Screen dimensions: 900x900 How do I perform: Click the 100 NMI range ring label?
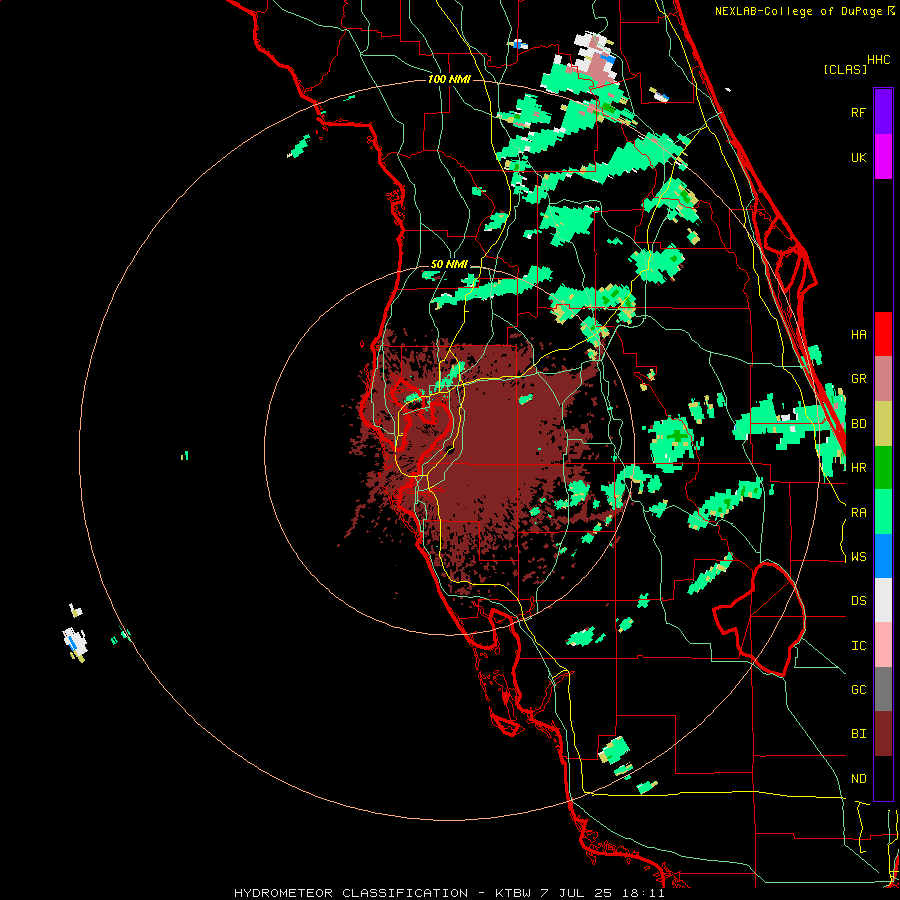449,79
